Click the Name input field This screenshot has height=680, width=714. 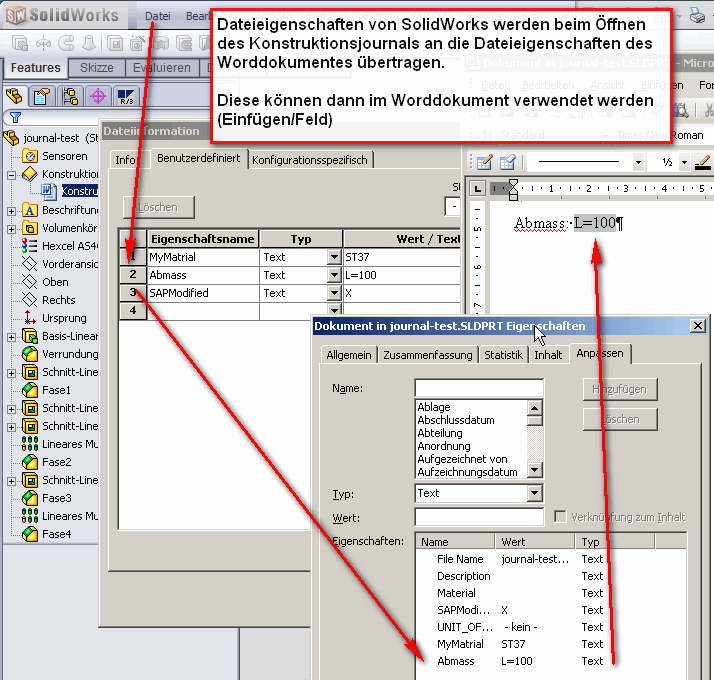point(479,388)
